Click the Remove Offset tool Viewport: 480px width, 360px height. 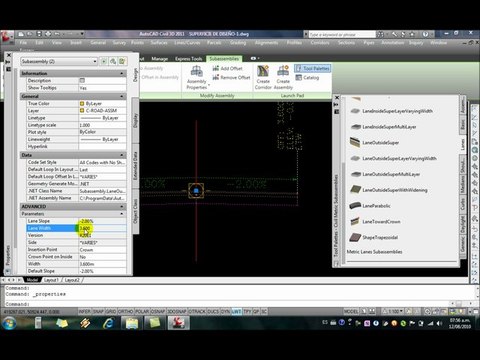[231, 77]
